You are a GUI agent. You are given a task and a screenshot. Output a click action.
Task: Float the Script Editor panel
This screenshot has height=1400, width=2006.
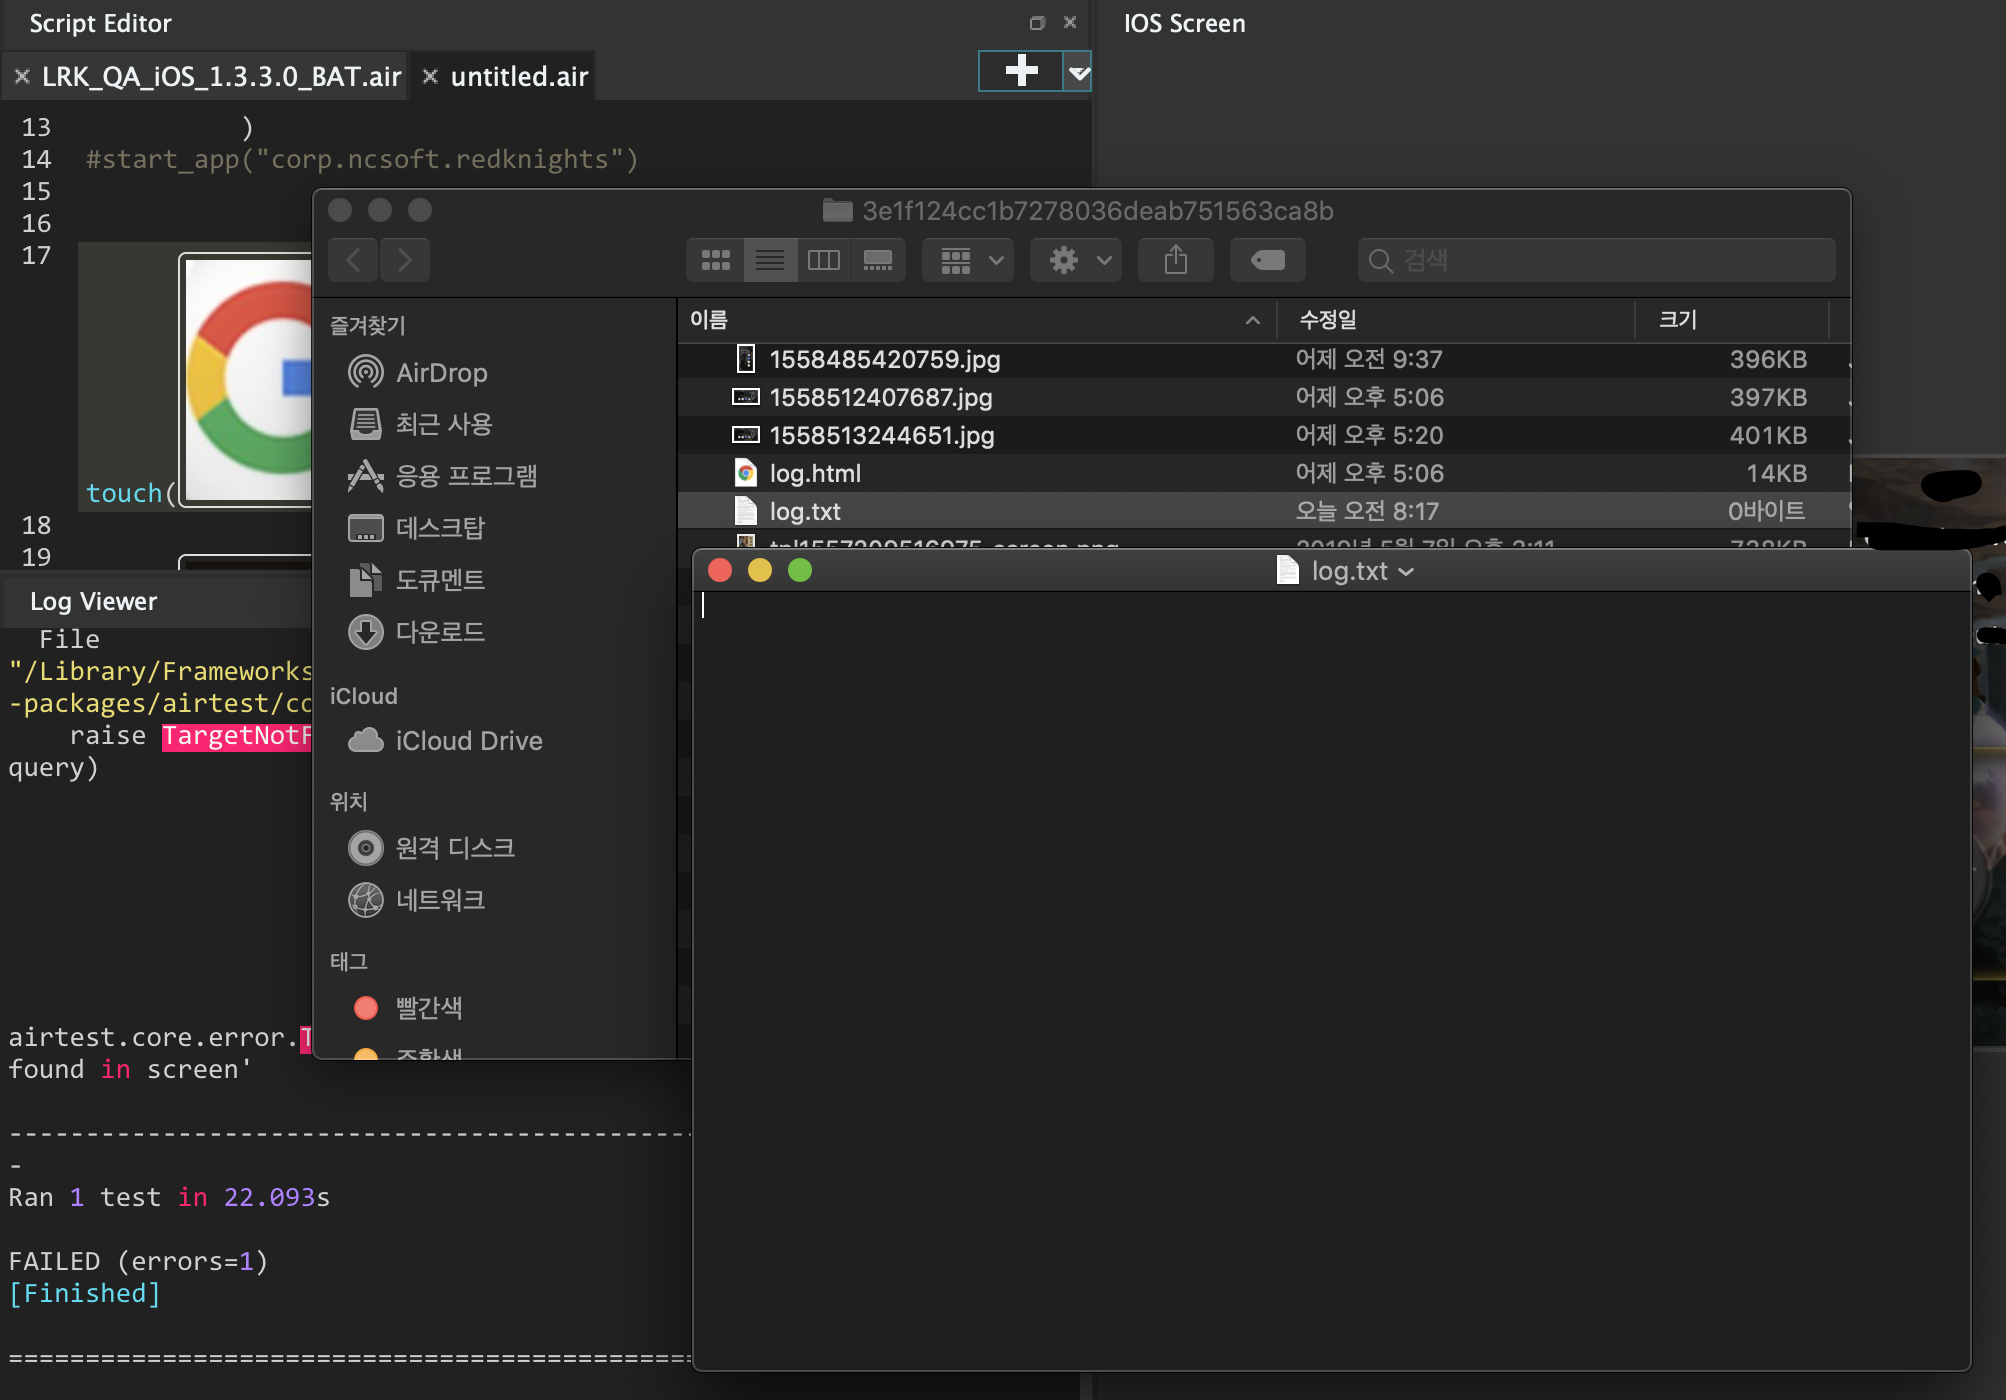point(1037,23)
